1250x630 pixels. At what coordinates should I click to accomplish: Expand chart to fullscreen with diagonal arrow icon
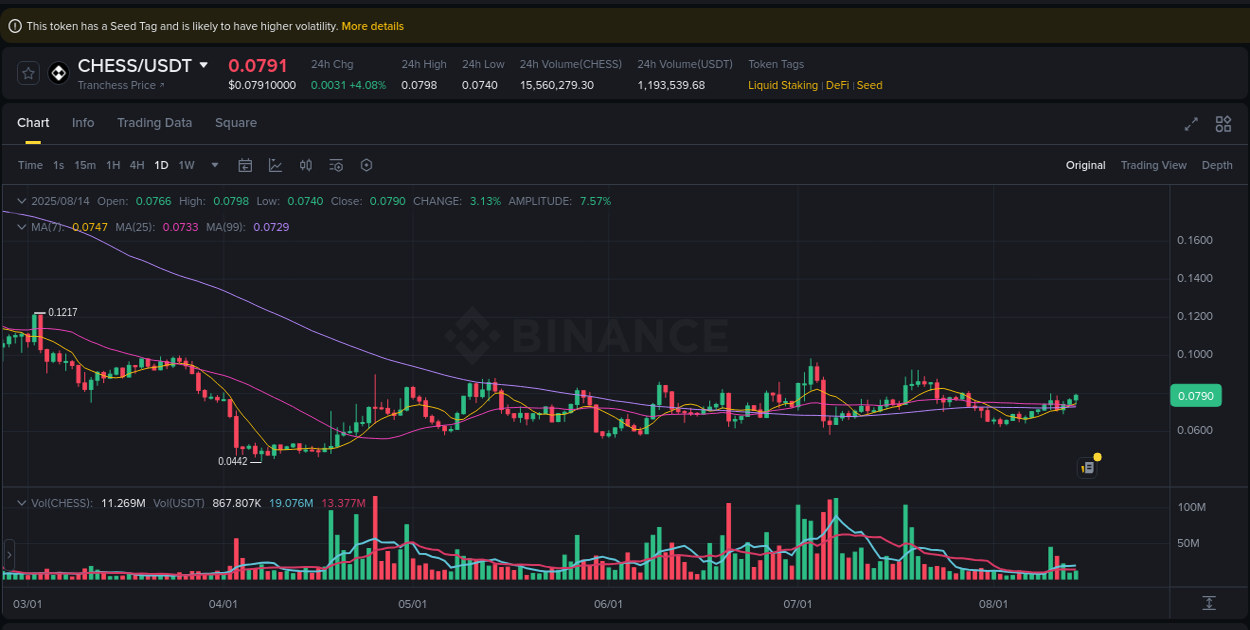click(1190, 124)
